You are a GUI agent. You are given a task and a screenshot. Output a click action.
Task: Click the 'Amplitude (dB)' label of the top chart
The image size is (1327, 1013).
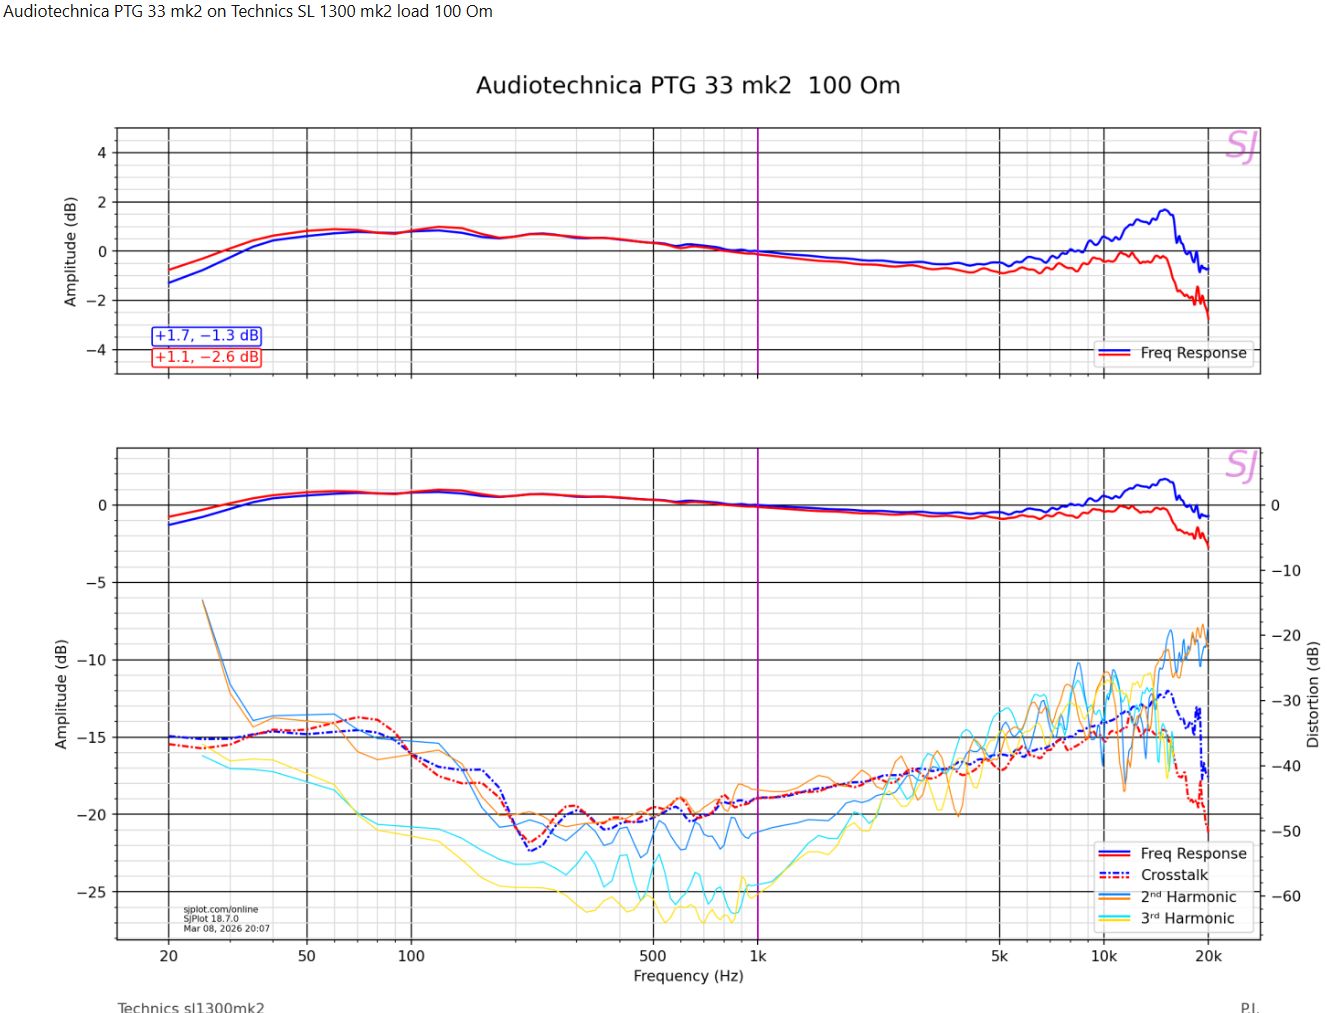70,252
